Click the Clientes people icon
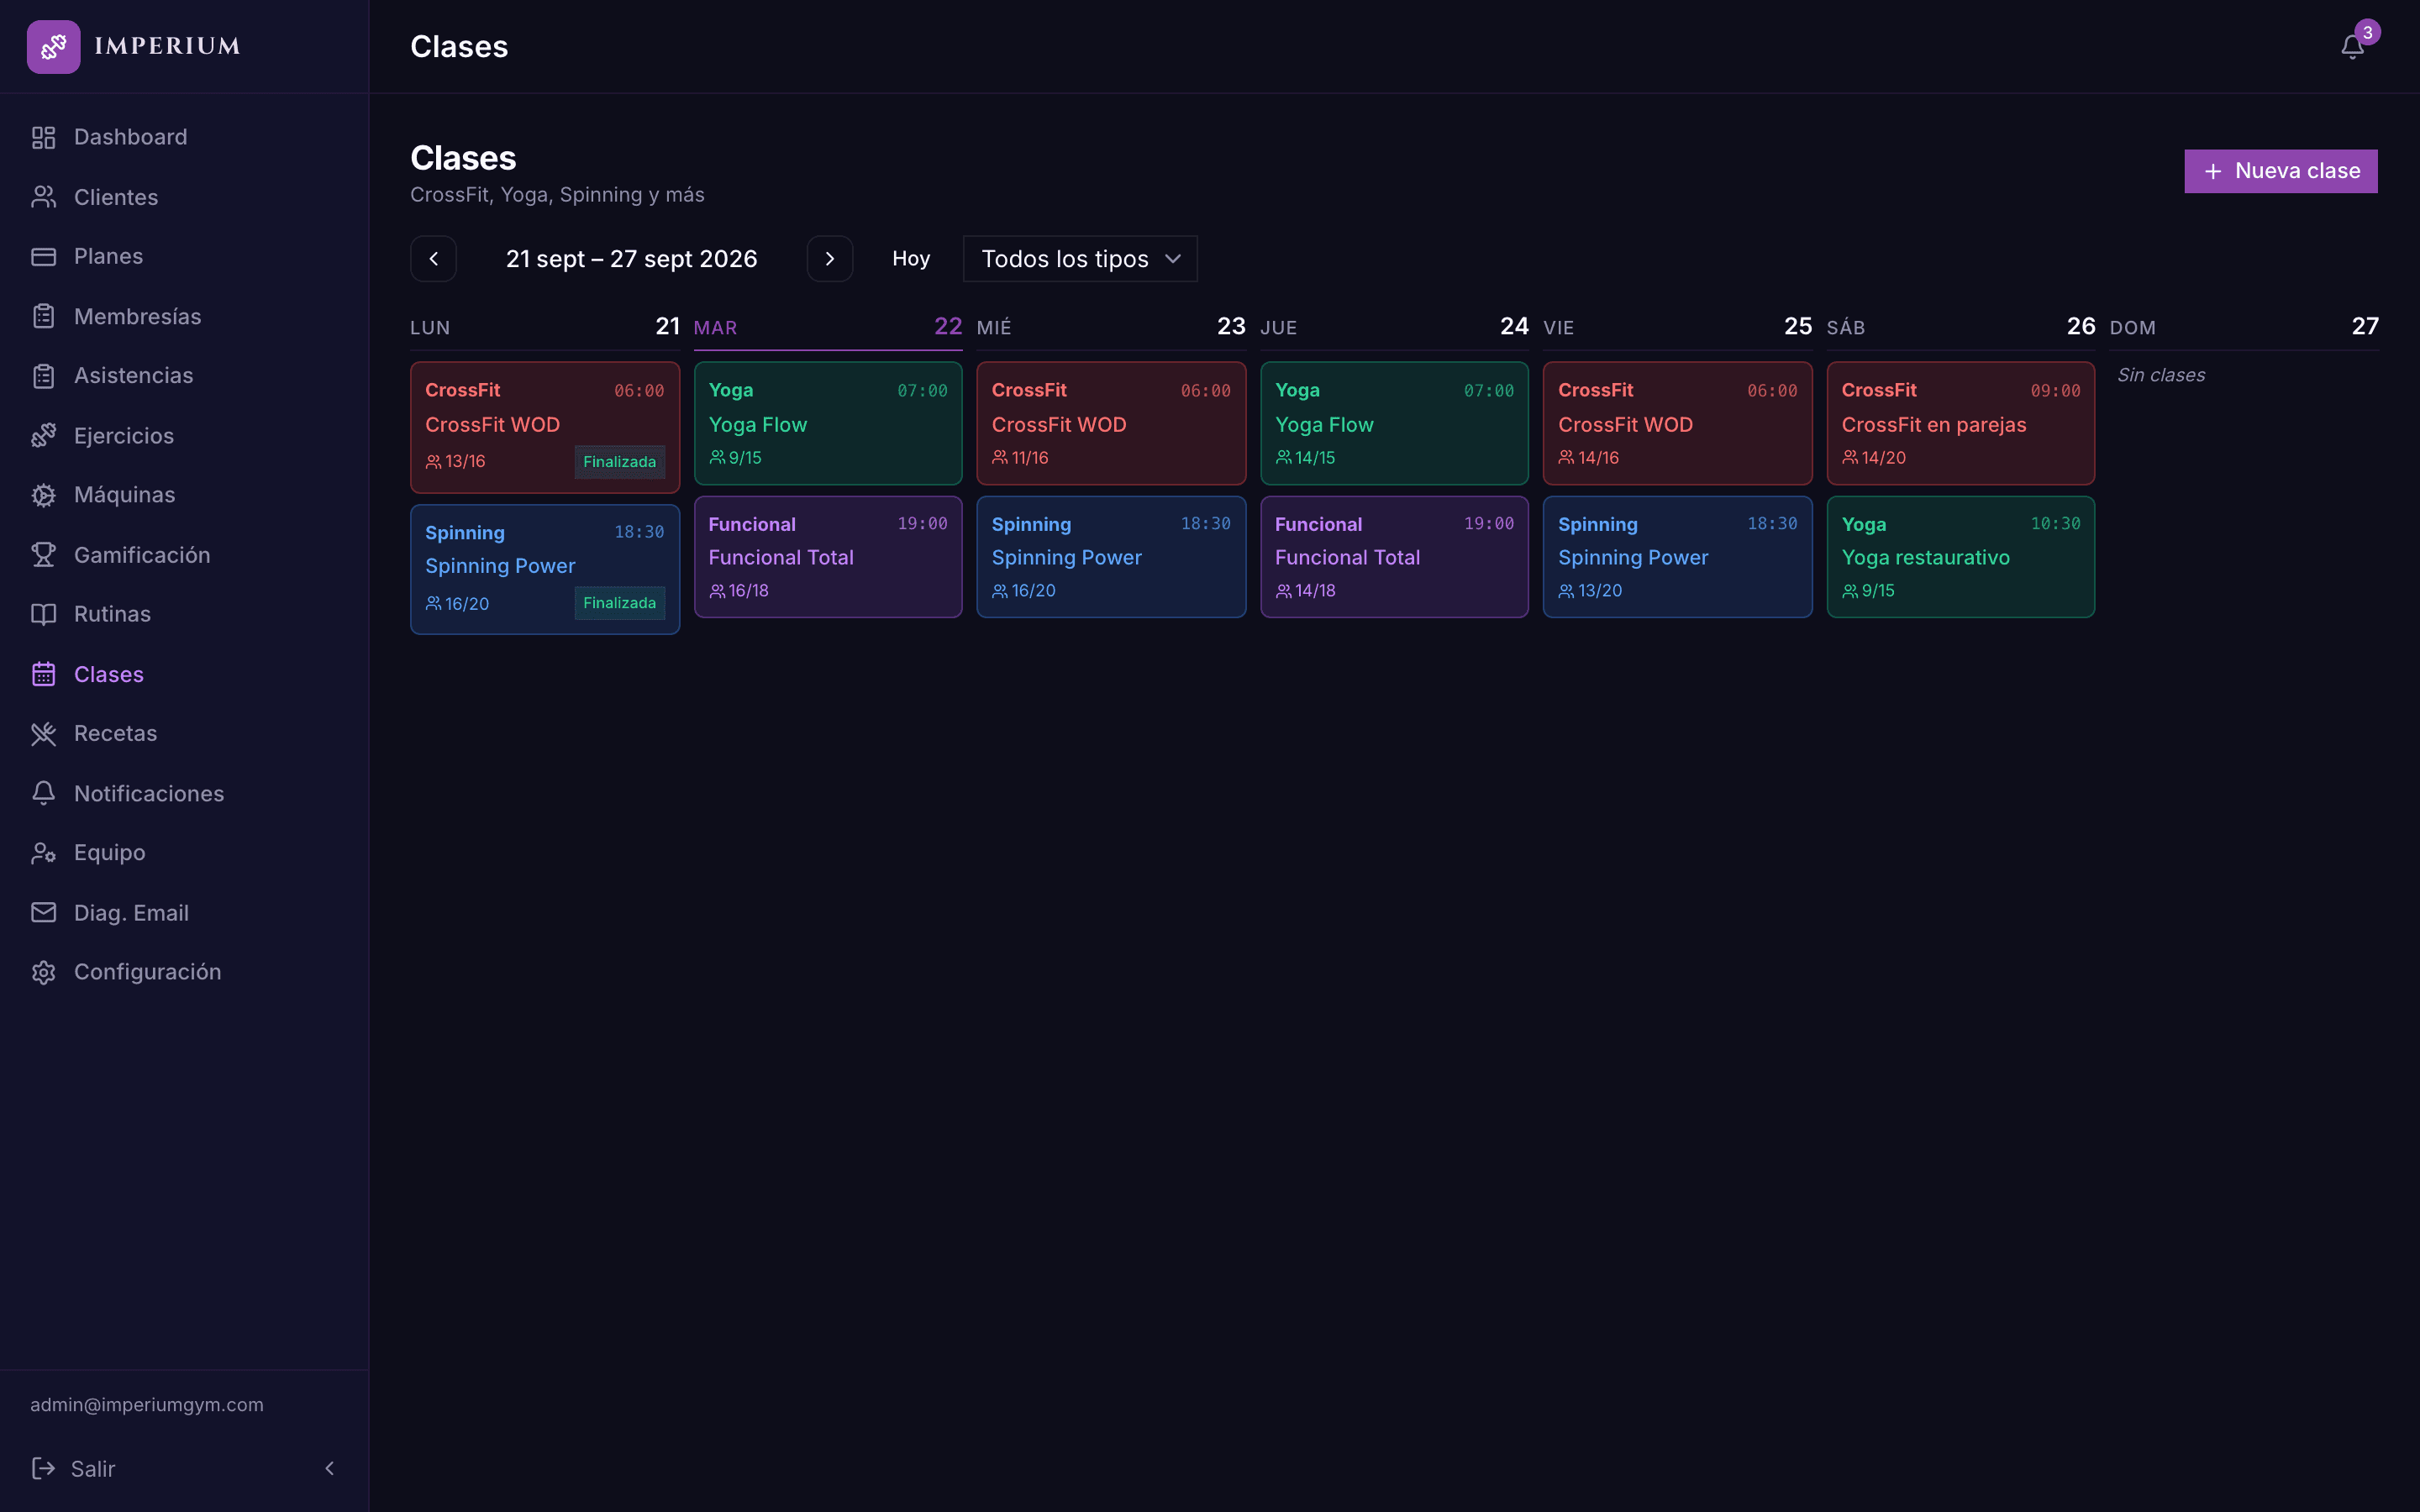2420x1512 pixels. (43, 197)
